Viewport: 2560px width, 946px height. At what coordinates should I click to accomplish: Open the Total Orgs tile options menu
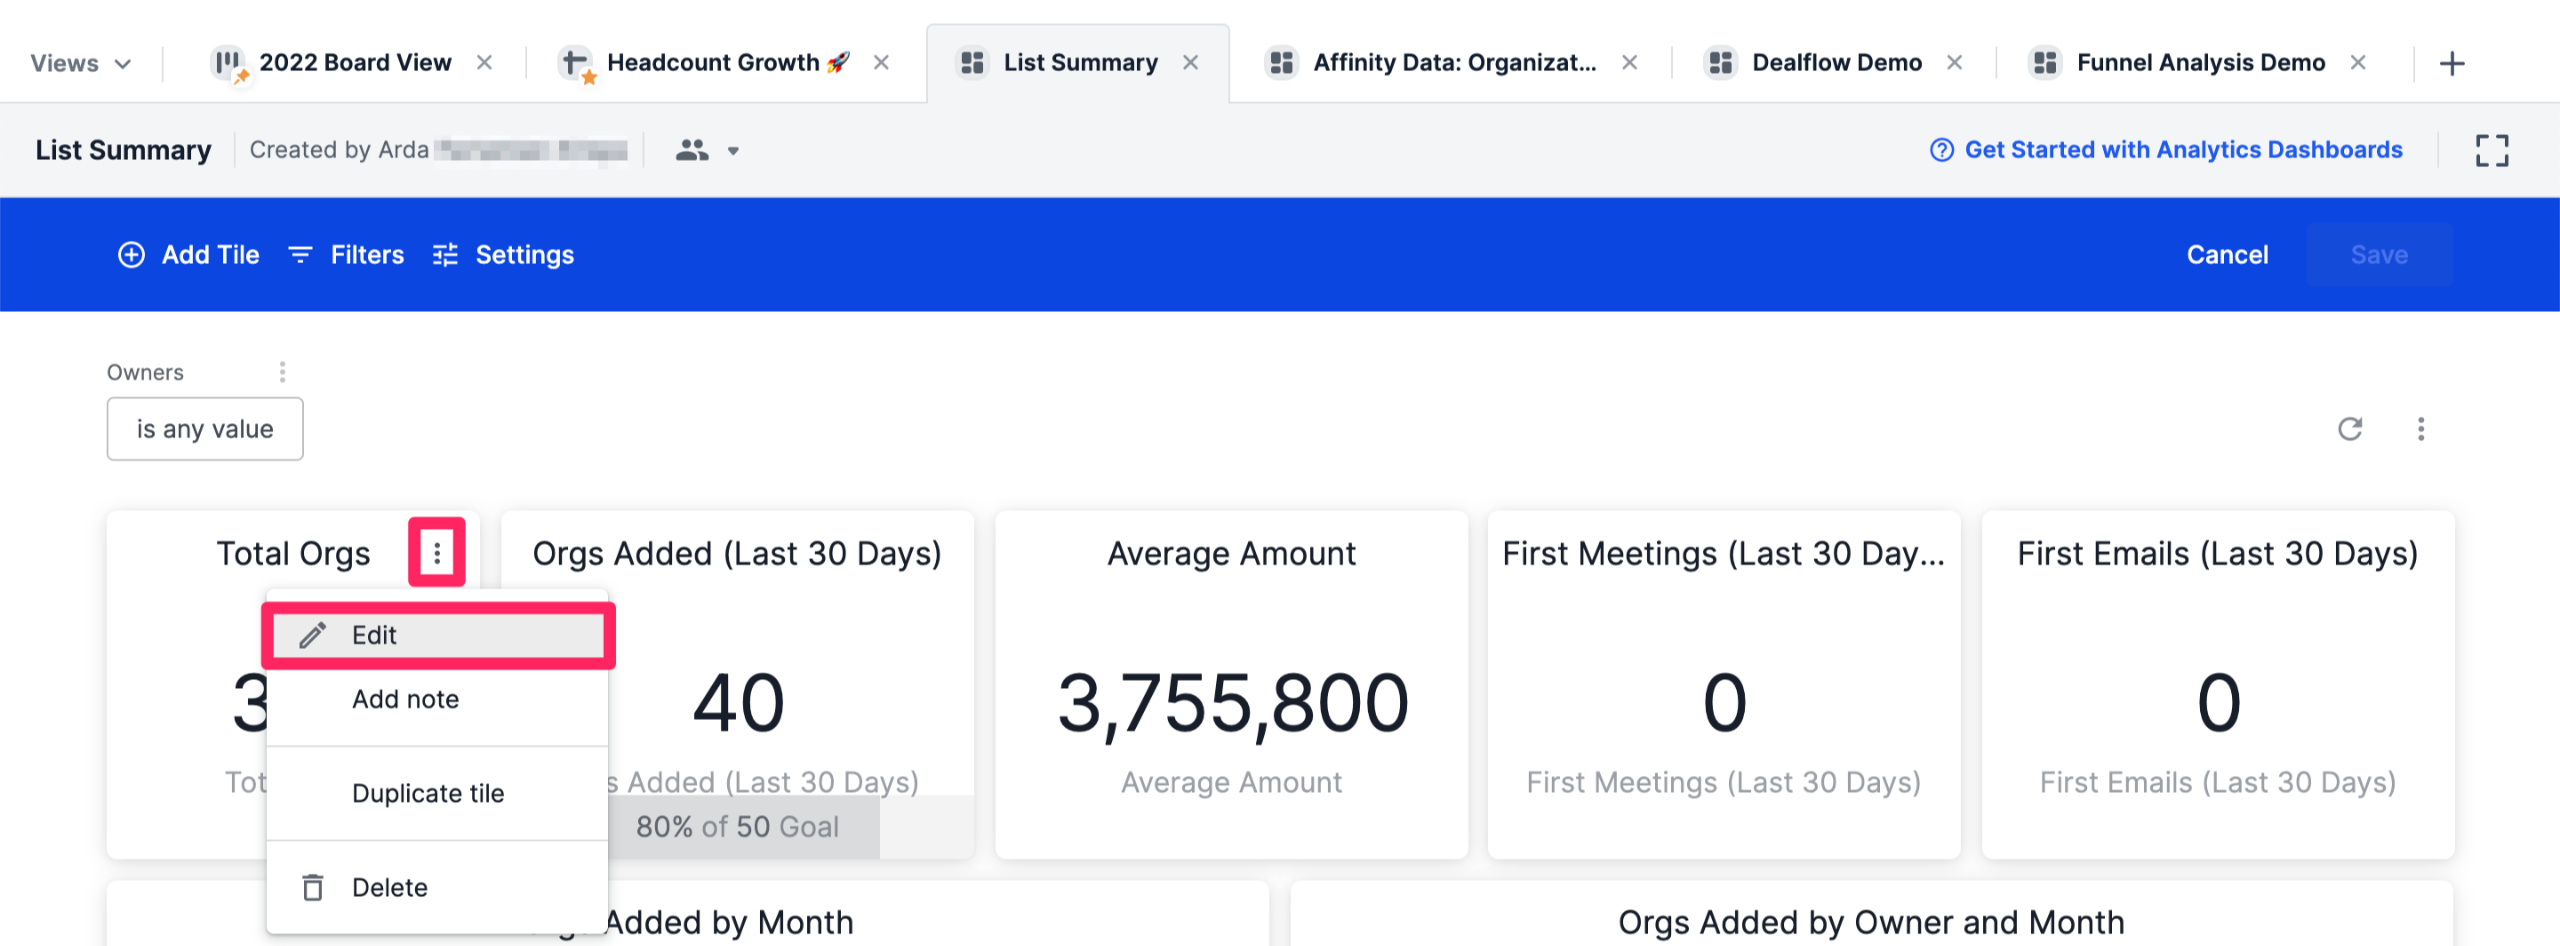437,552
